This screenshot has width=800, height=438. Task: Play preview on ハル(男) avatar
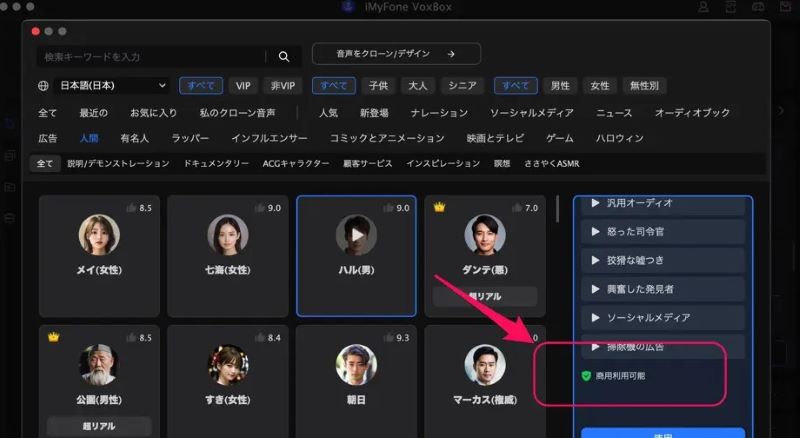point(357,235)
